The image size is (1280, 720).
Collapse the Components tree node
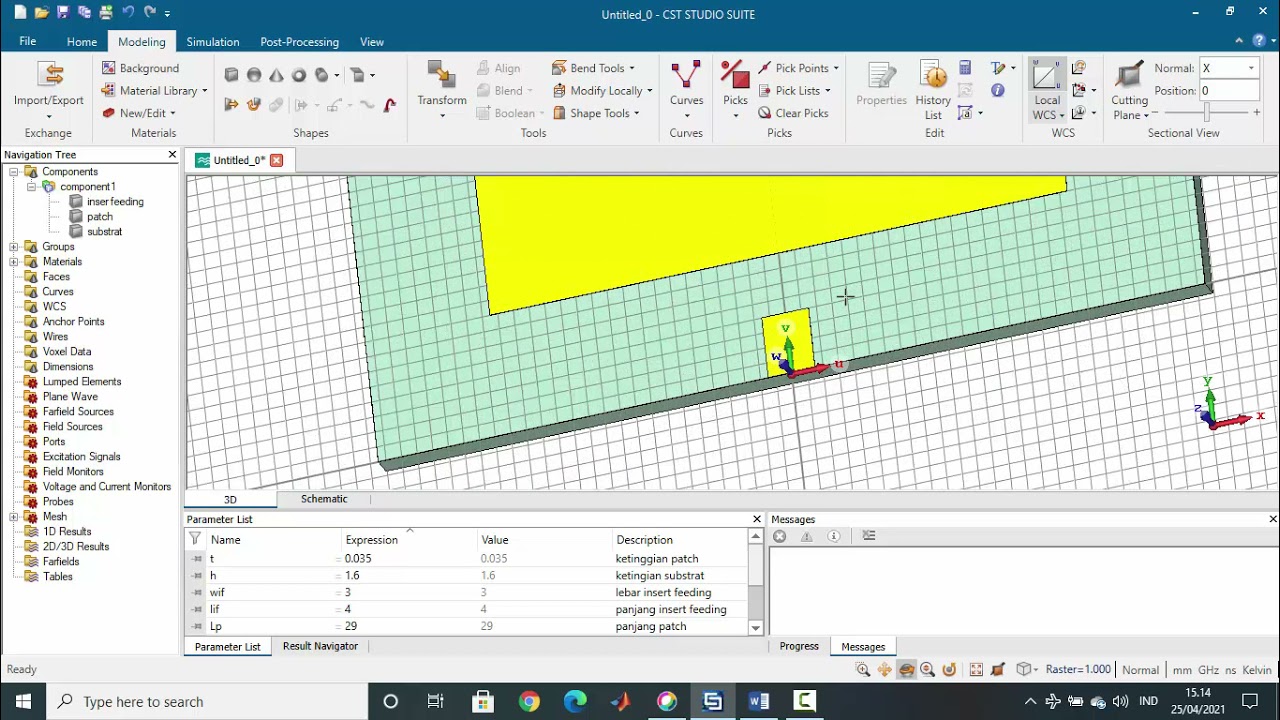(14, 172)
